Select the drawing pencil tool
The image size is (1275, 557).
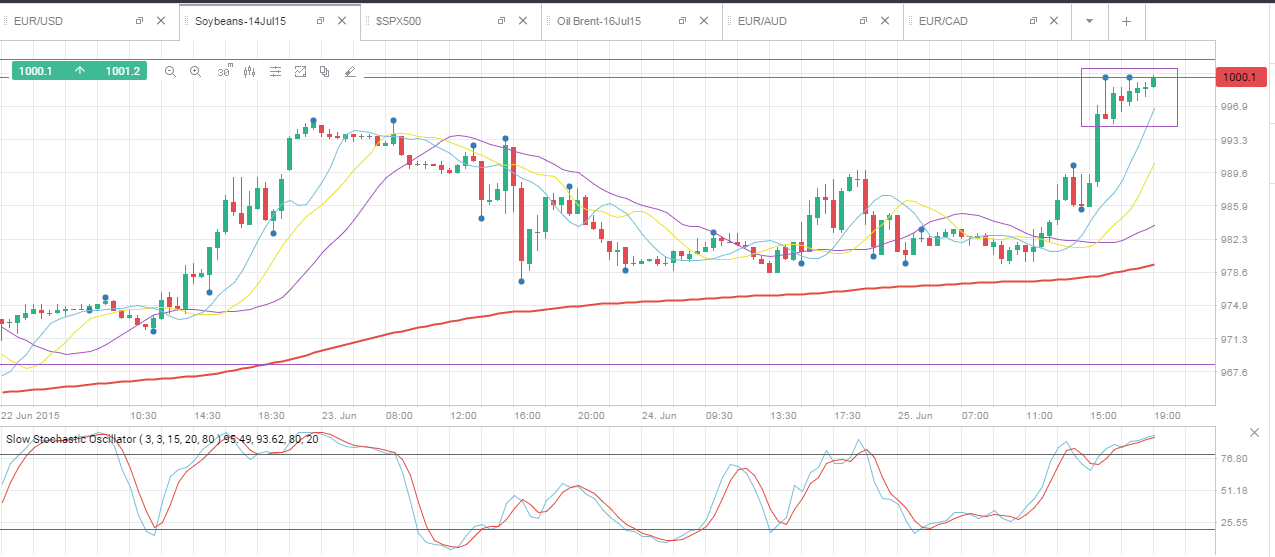(x=350, y=71)
